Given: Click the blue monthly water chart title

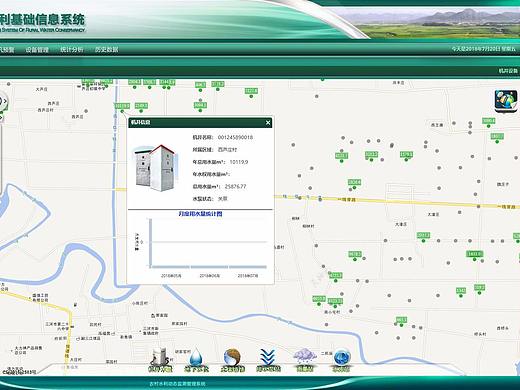Looking at the screenshot, I should (201, 214).
